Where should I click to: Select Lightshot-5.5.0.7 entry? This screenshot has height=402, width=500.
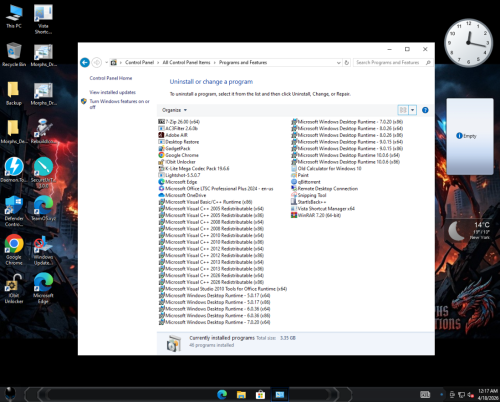pyautogui.click(x=179, y=175)
